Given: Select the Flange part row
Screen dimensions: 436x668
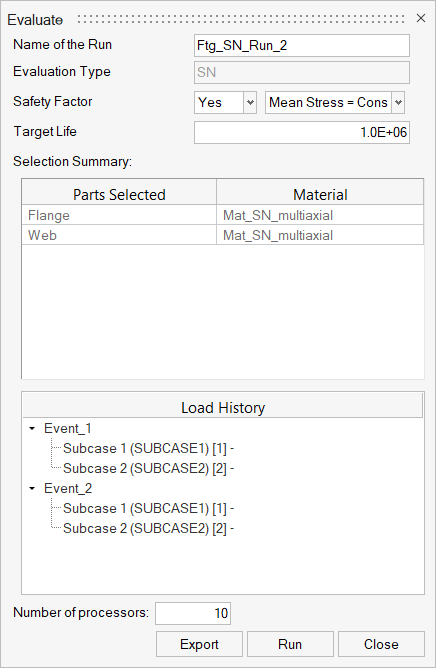Looking at the screenshot, I should click(x=222, y=215).
